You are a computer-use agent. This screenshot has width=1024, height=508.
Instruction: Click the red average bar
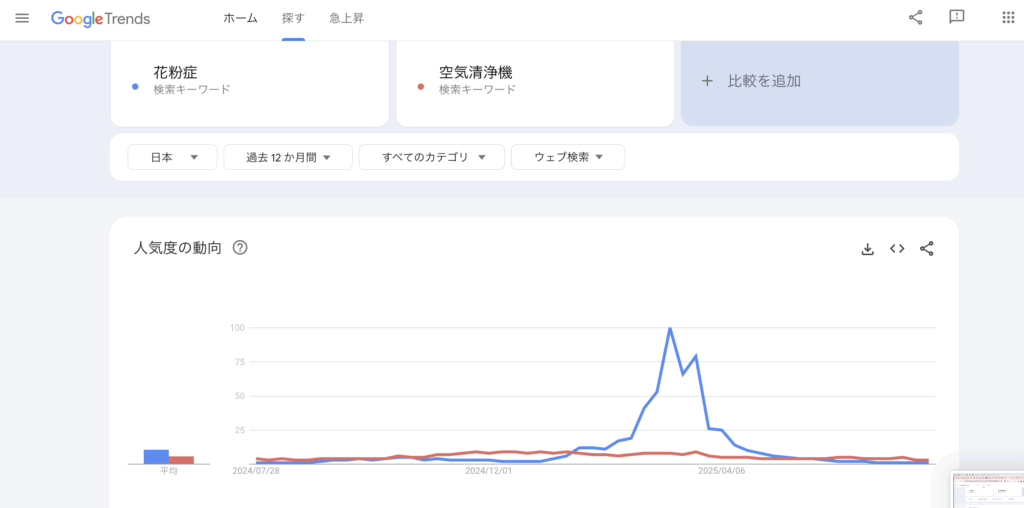coord(182,460)
